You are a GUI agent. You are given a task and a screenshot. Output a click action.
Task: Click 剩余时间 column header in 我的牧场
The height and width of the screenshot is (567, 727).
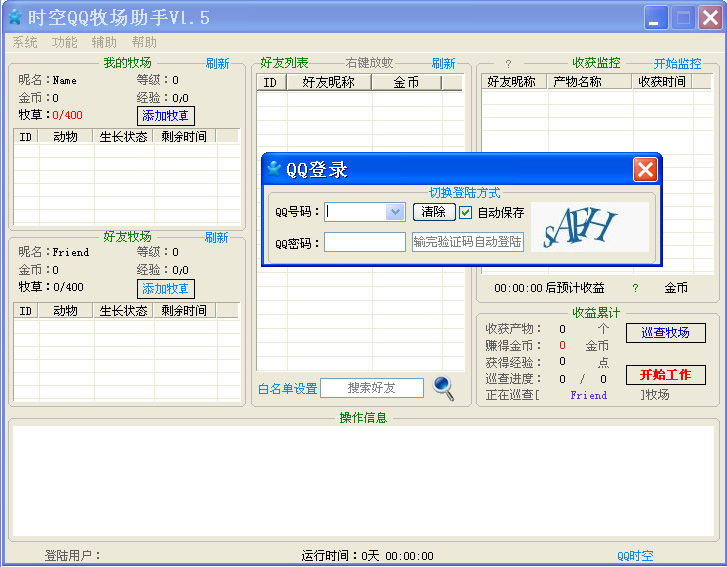(185, 136)
